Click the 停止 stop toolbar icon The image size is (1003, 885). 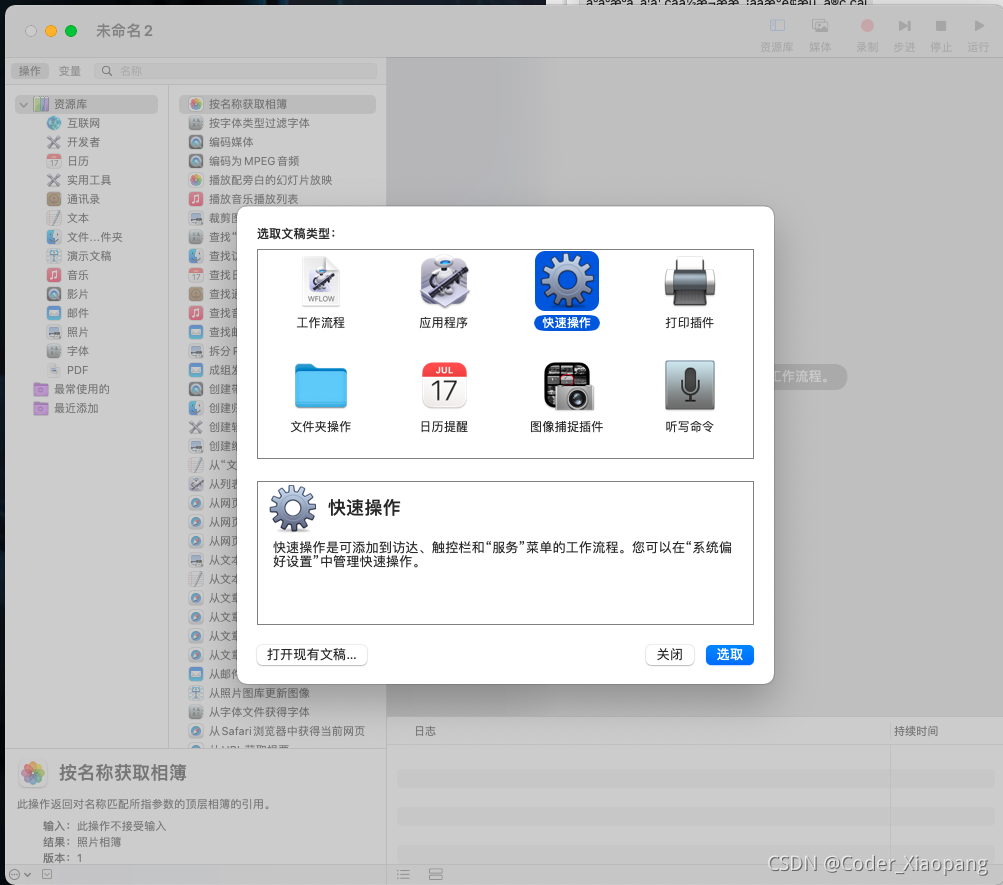(940, 26)
